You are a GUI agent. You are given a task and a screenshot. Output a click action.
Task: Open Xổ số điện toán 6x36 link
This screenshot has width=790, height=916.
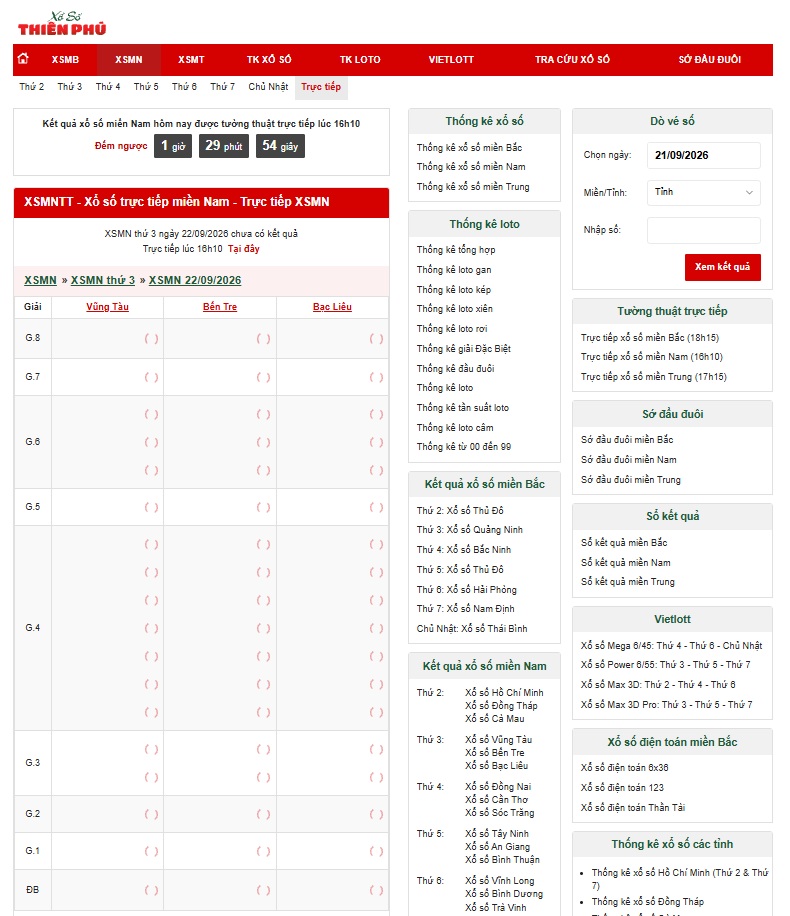625,768
